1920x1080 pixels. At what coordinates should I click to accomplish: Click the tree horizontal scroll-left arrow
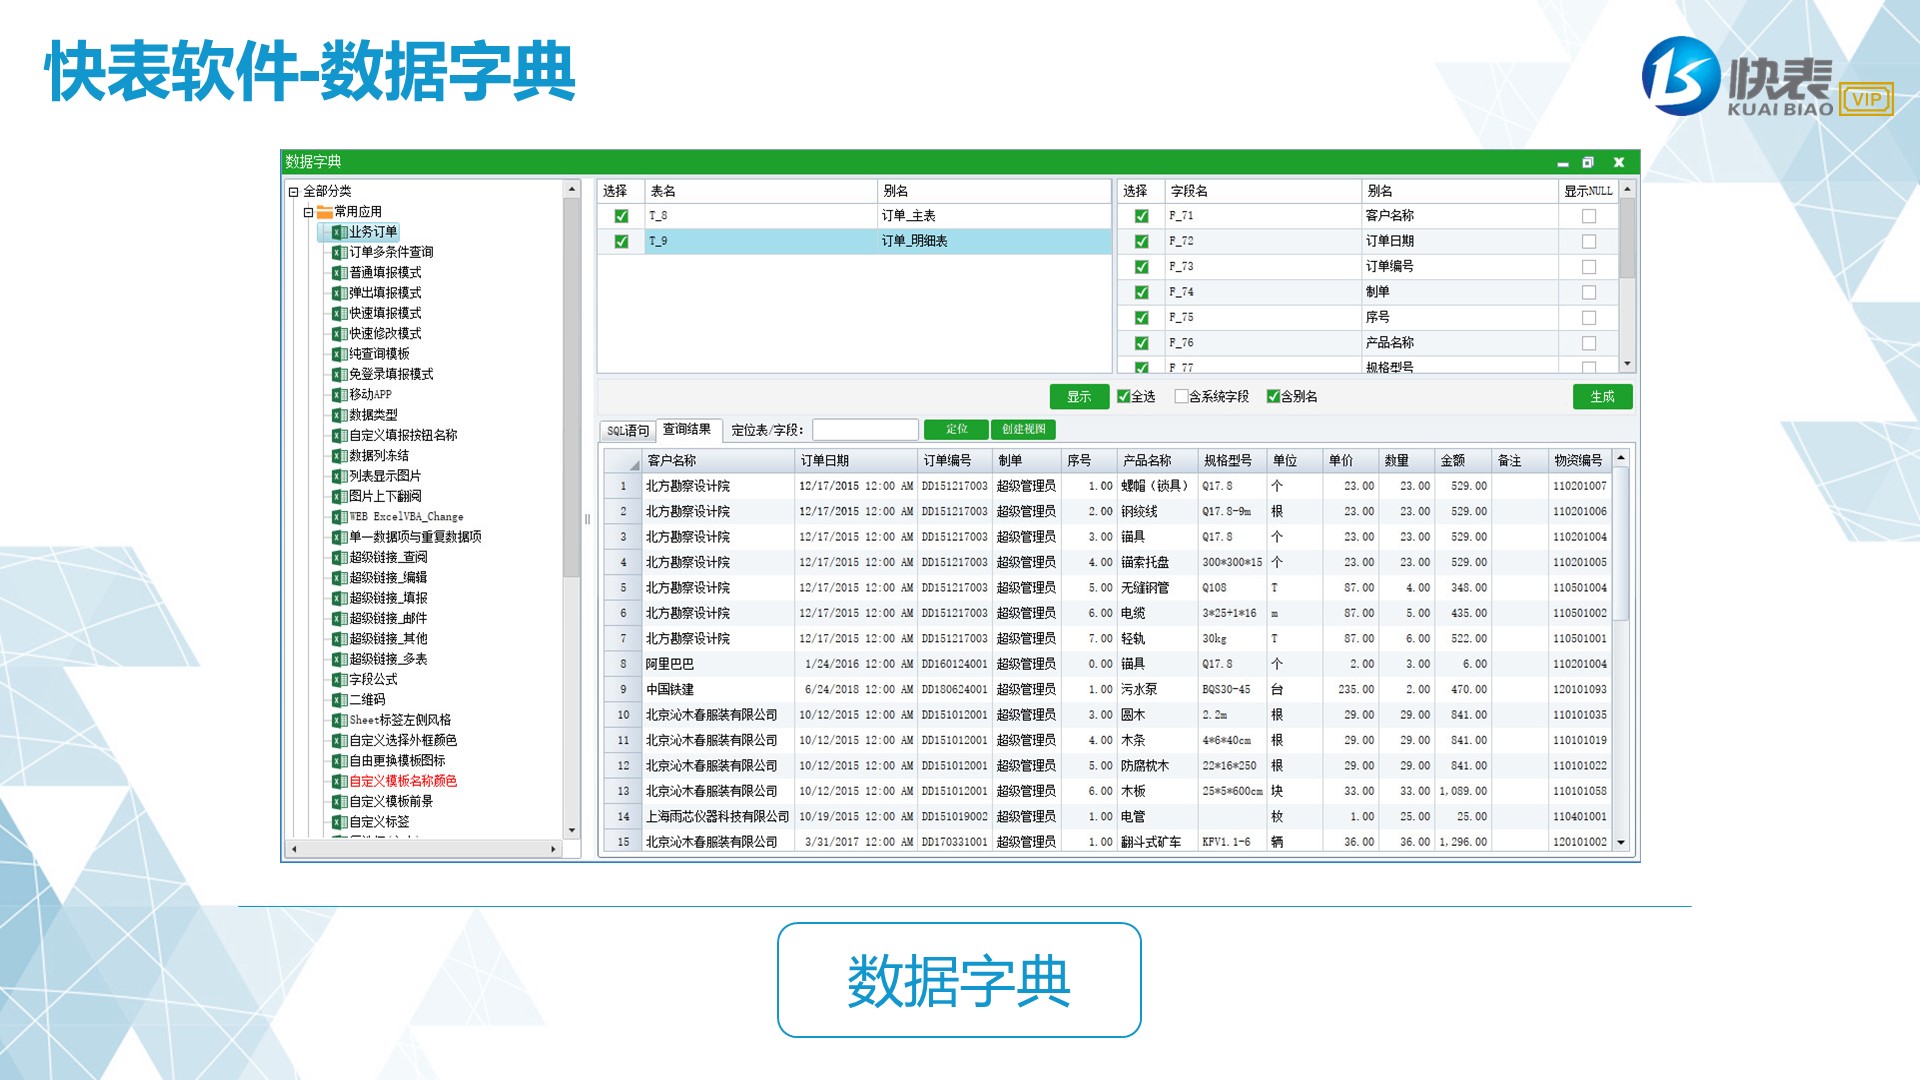(294, 849)
